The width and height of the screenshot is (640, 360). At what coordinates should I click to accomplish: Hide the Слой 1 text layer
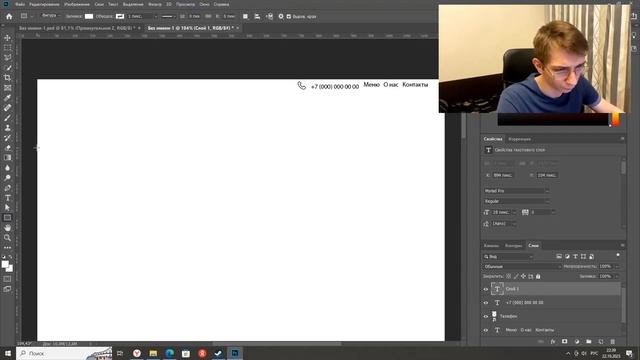click(486, 289)
